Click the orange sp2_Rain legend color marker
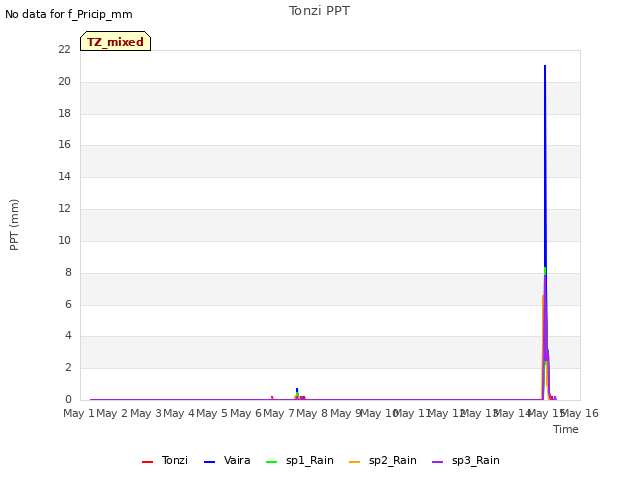The image size is (640, 480). pos(355,462)
